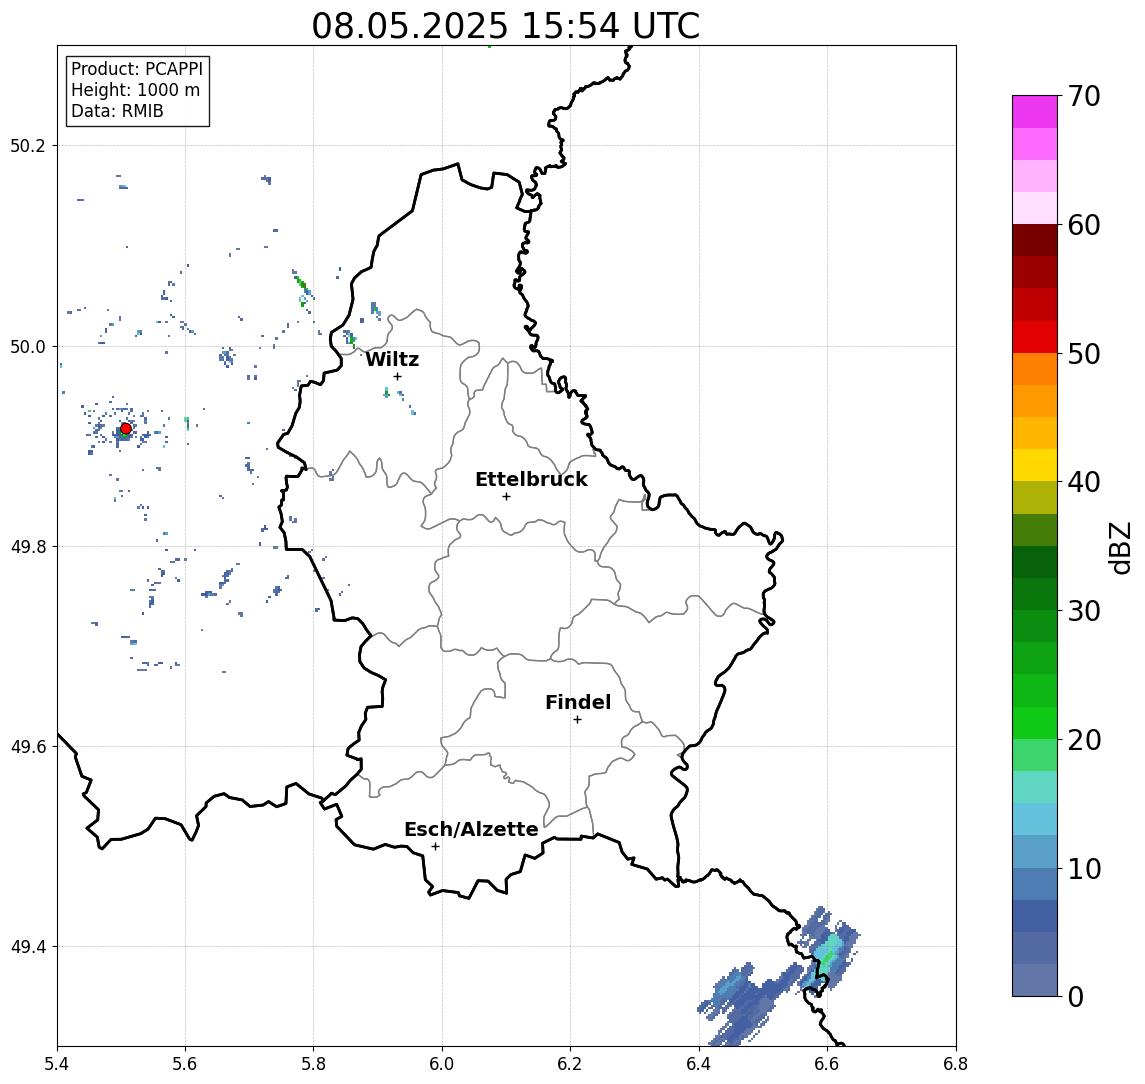Screen dimensions: 1145x1084
Task: Click the colorbar tick label 50
Action: pyautogui.click(x=1084, y=354)
